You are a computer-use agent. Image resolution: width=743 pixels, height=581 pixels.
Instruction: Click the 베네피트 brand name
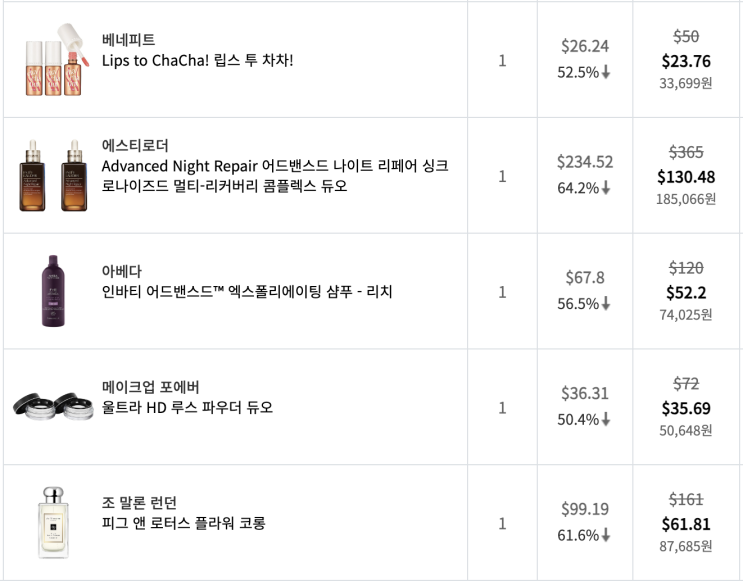pos(129,40)
